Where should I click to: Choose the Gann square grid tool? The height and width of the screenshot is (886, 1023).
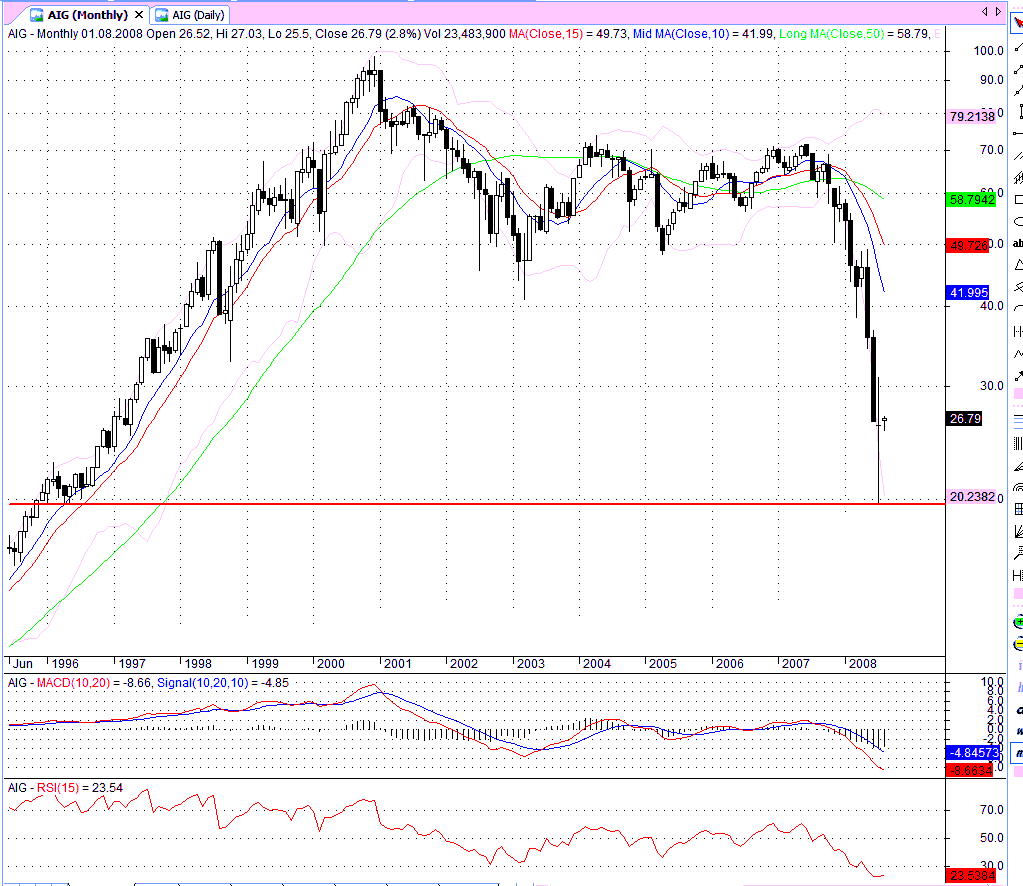1018,510
